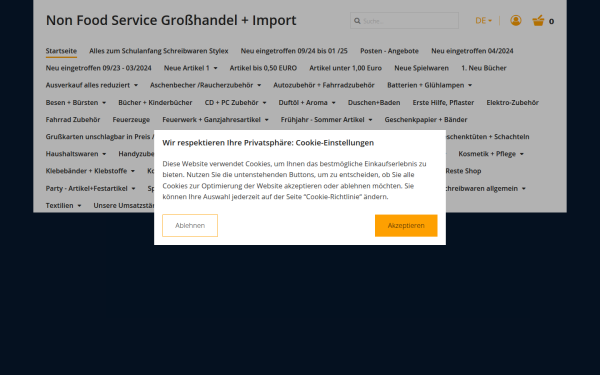Viewport: 600px width, 375px height.
Task: Open Reste Shop category
Action: tap(463, 171)
